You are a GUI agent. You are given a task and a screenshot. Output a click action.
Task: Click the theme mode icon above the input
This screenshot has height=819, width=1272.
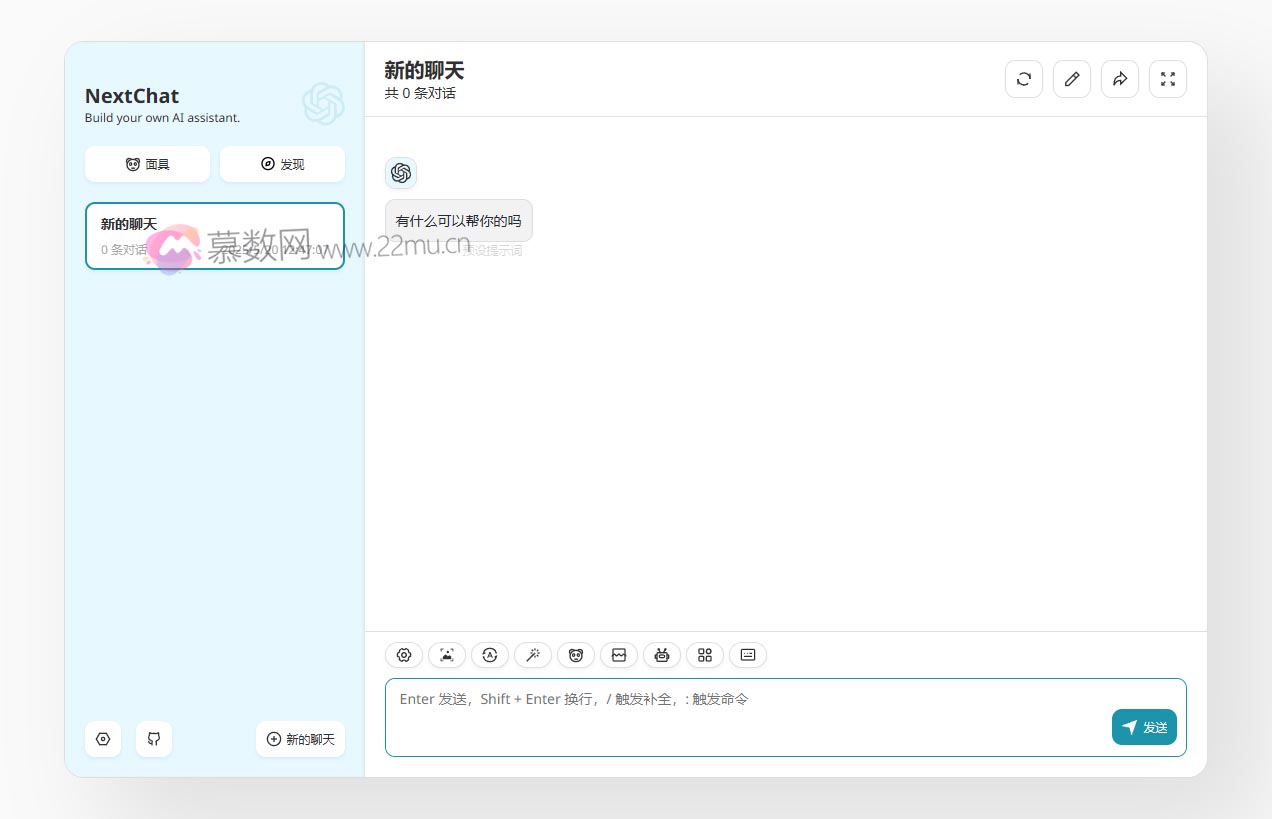490,655
